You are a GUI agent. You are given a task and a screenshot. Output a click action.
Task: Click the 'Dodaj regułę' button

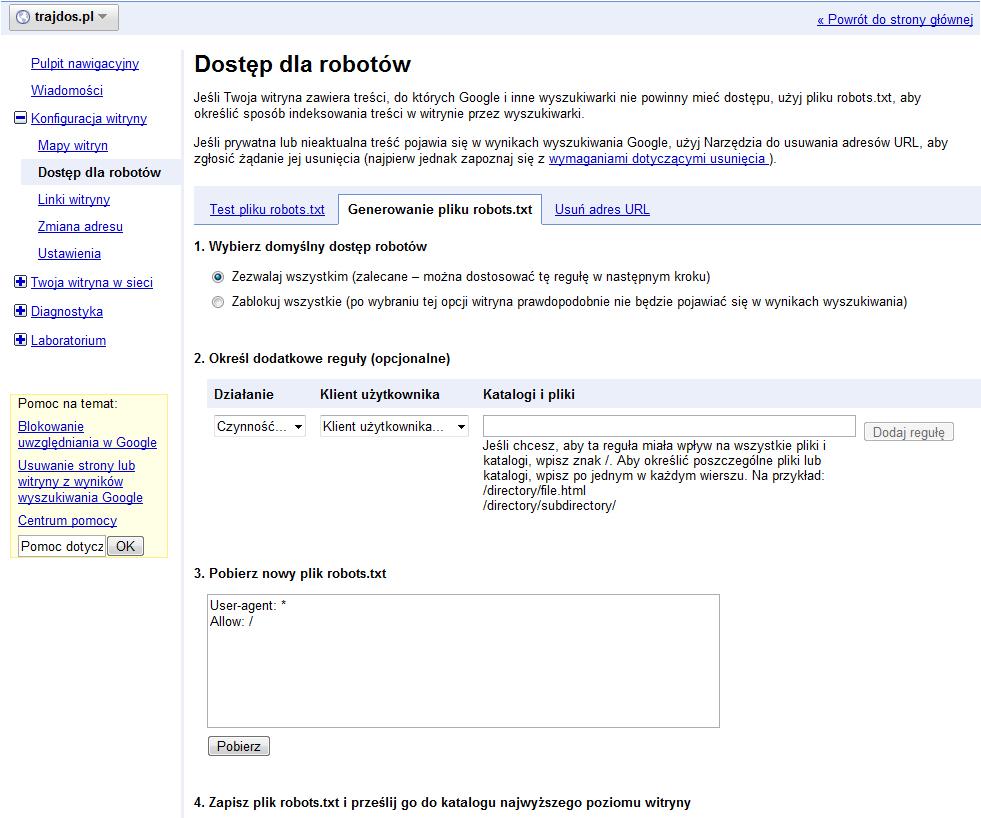click(x=908, y=432)
